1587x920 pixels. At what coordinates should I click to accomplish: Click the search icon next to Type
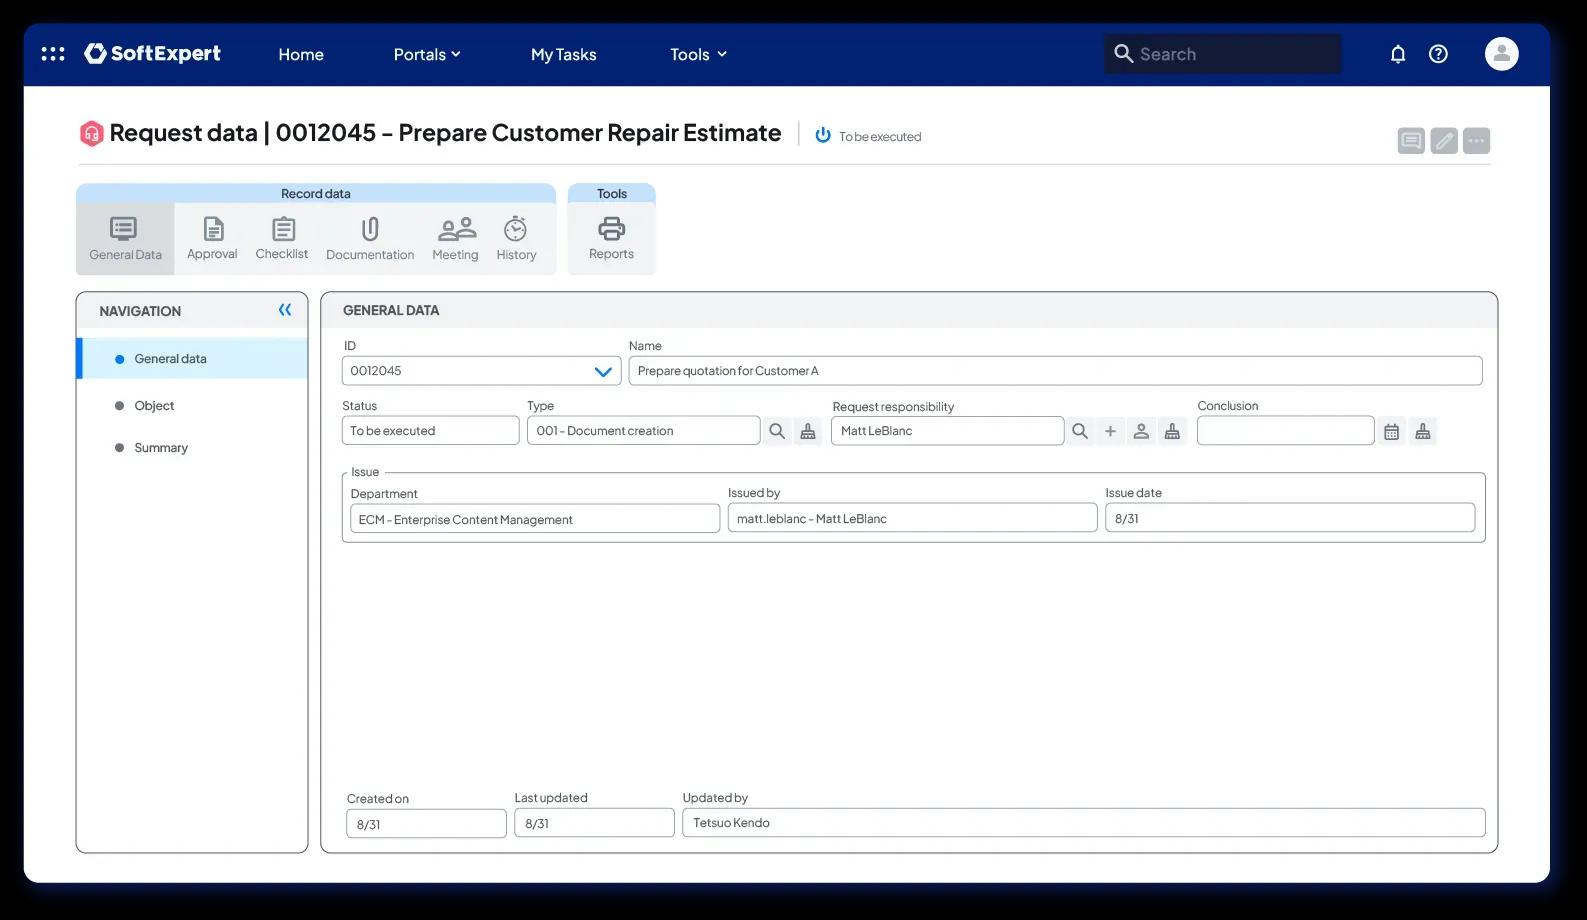[x=777, y=431]
